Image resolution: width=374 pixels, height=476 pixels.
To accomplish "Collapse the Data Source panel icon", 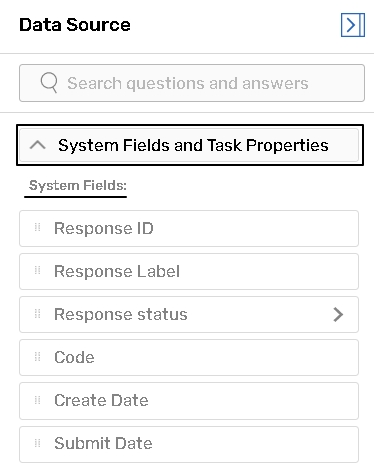I will point(353,25).
